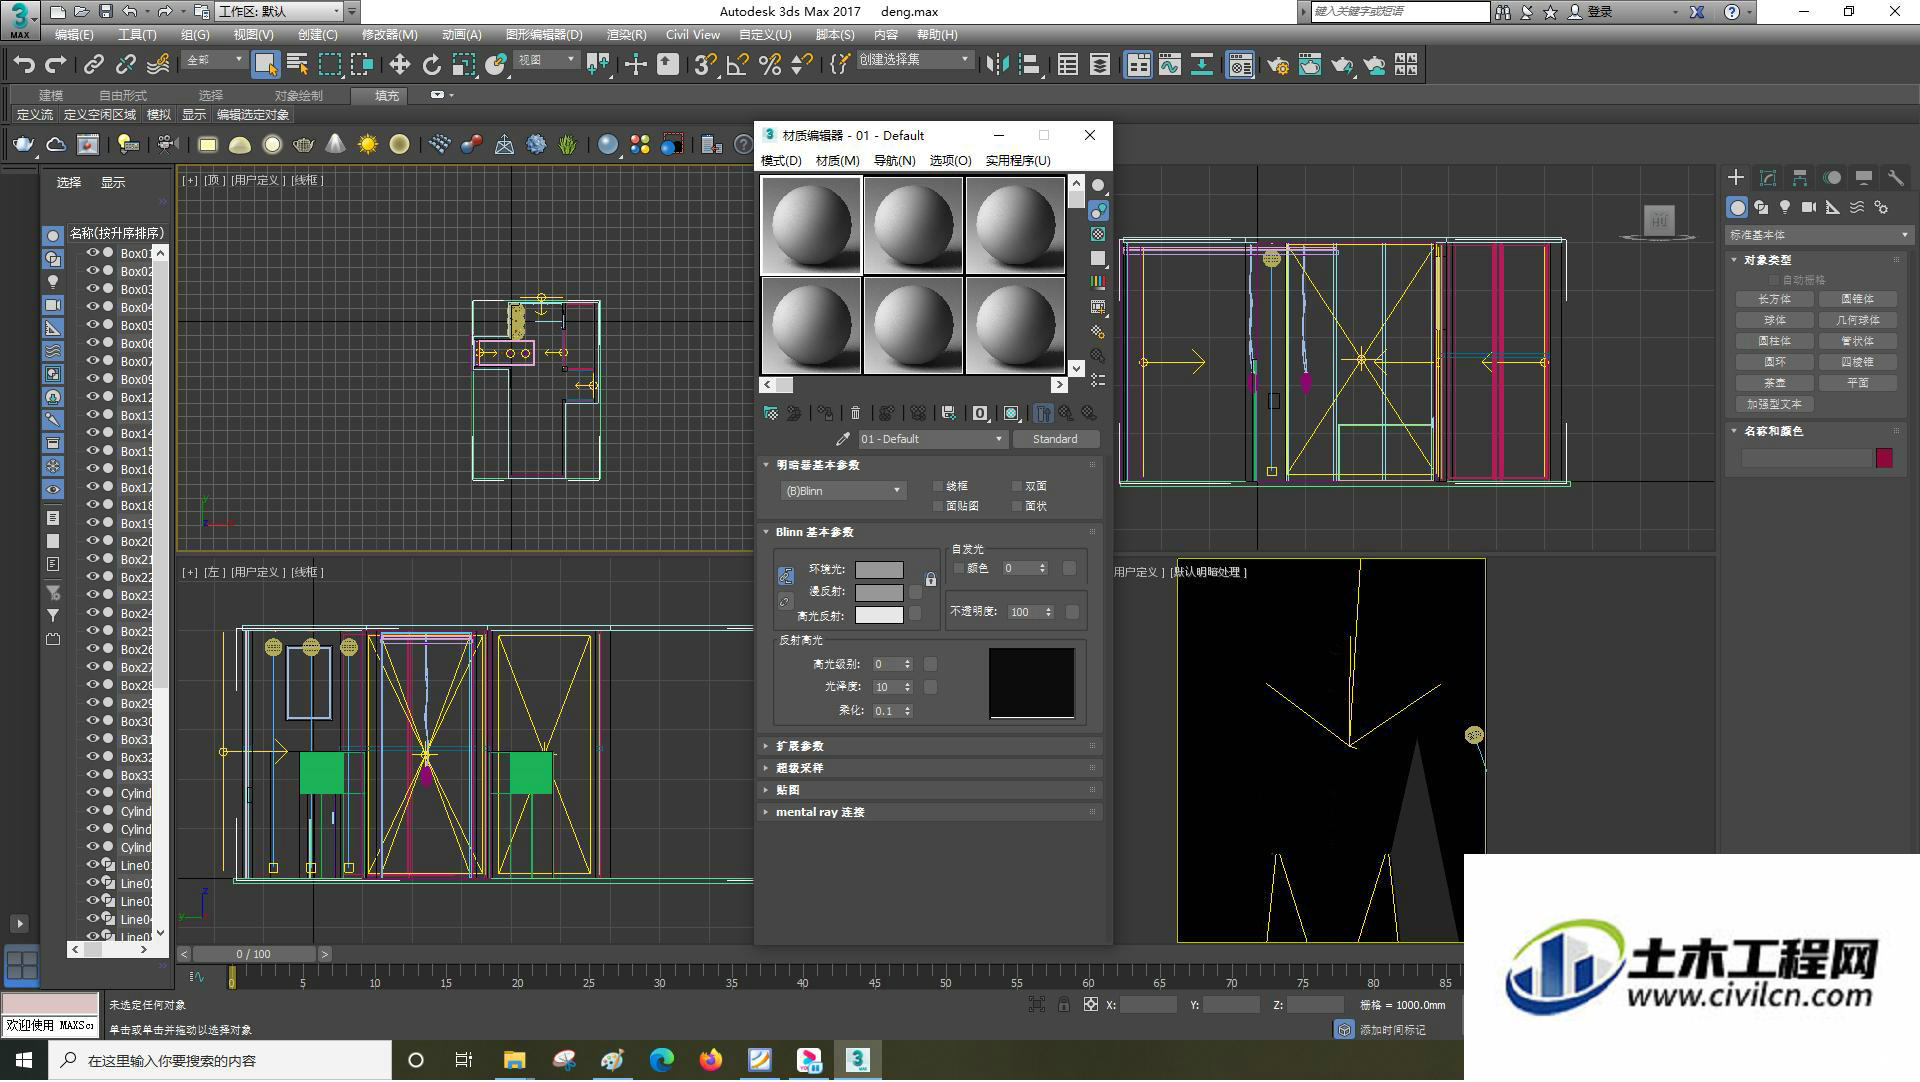Screen dimensions: 1920x1082
Task: Toggle the Percent Snap icon
Action: pos(769,65)
